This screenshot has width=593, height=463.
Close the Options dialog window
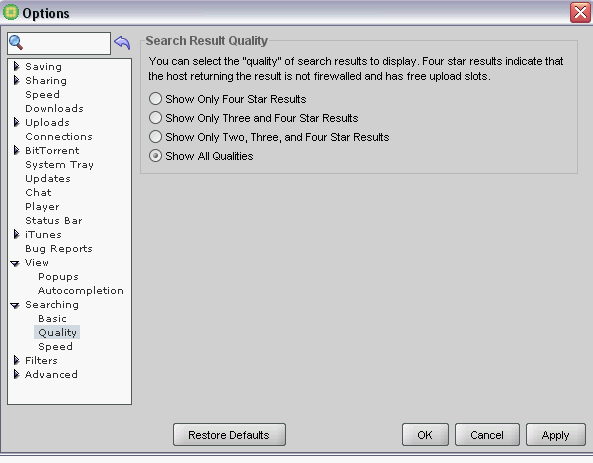pos(580,12)
